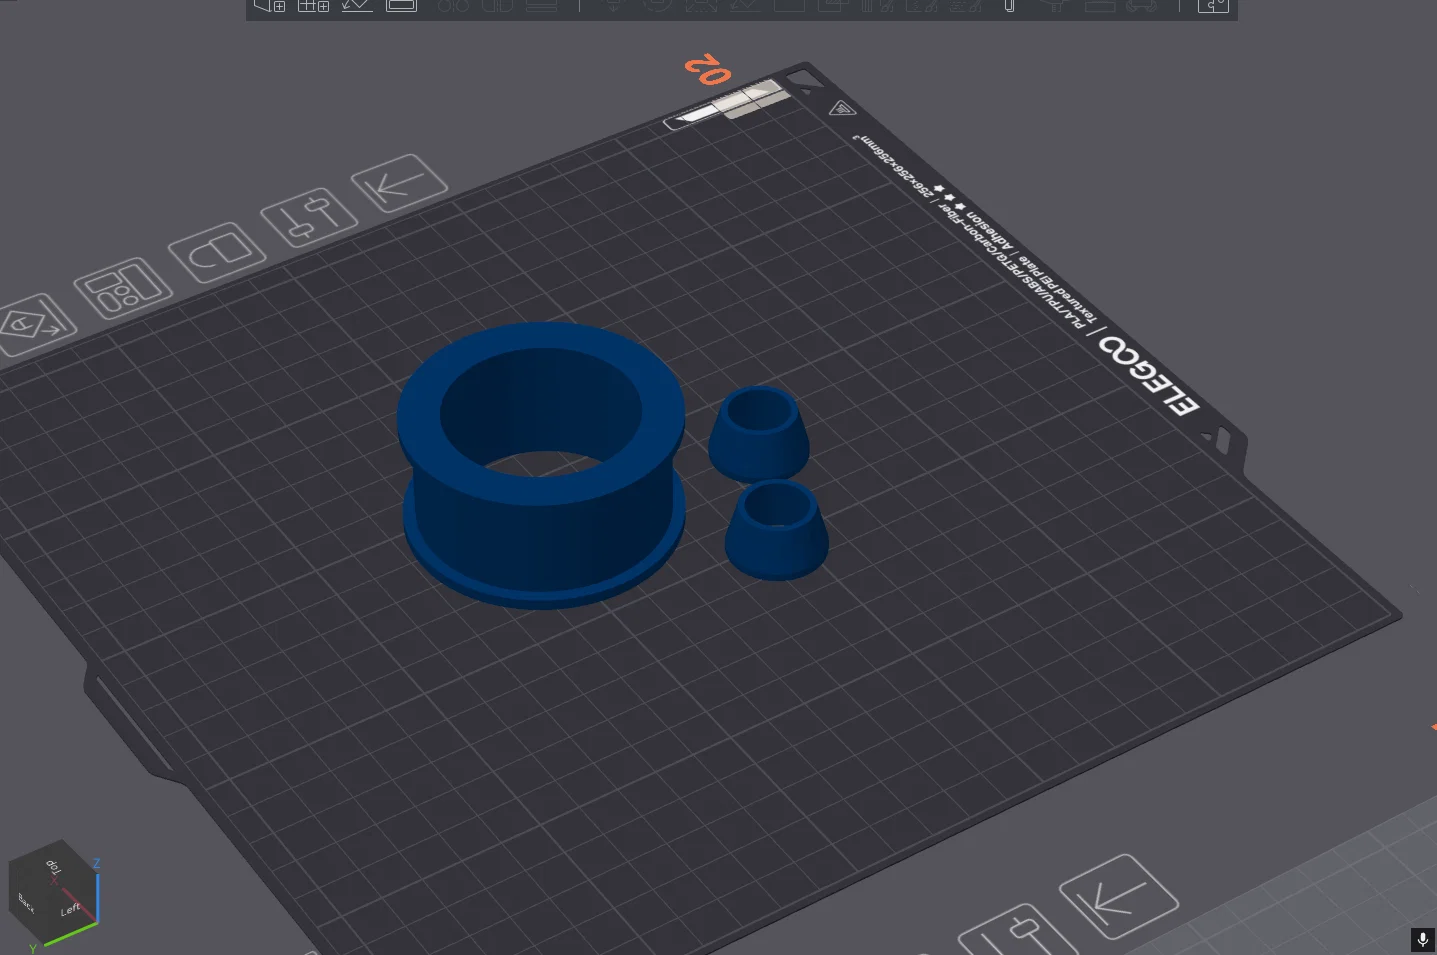The width and height of the screenshot is (1437, 955).
Task: Toggle the lock icon for plate 02
Action: pos(218,252)
